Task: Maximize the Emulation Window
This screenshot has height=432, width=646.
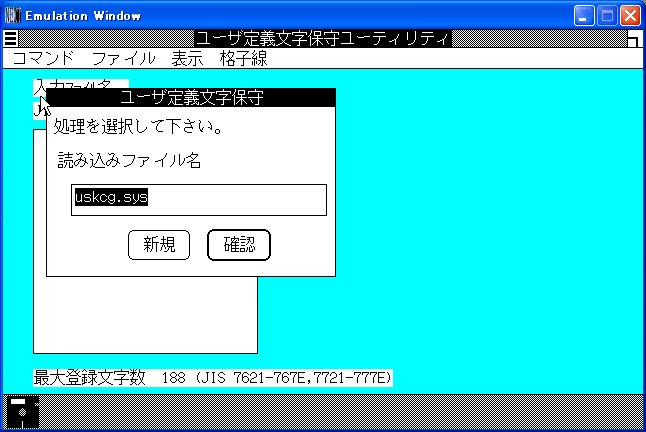Action: coord(607,15)
